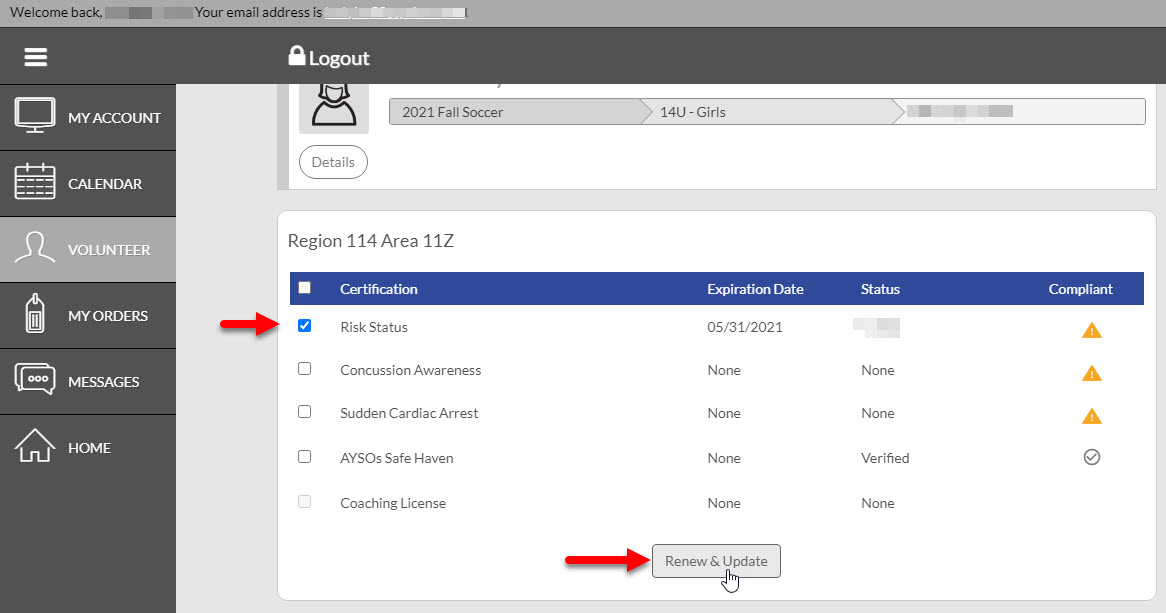
Task: Click the Certification column header
Action: pos(379,289)
